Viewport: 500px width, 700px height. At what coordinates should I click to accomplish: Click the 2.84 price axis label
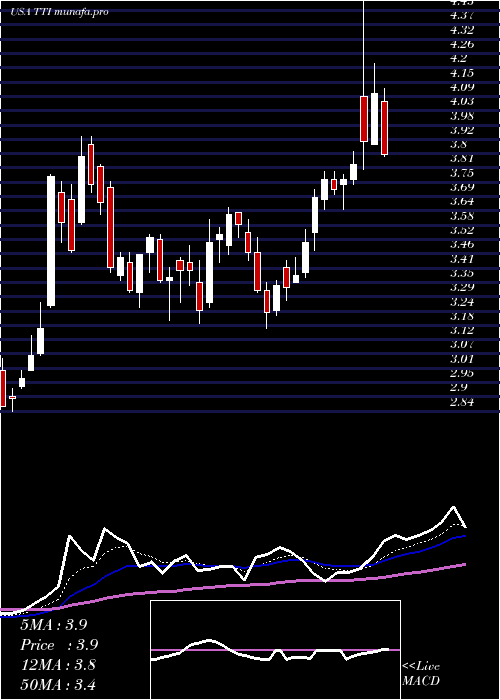point(463,402)
